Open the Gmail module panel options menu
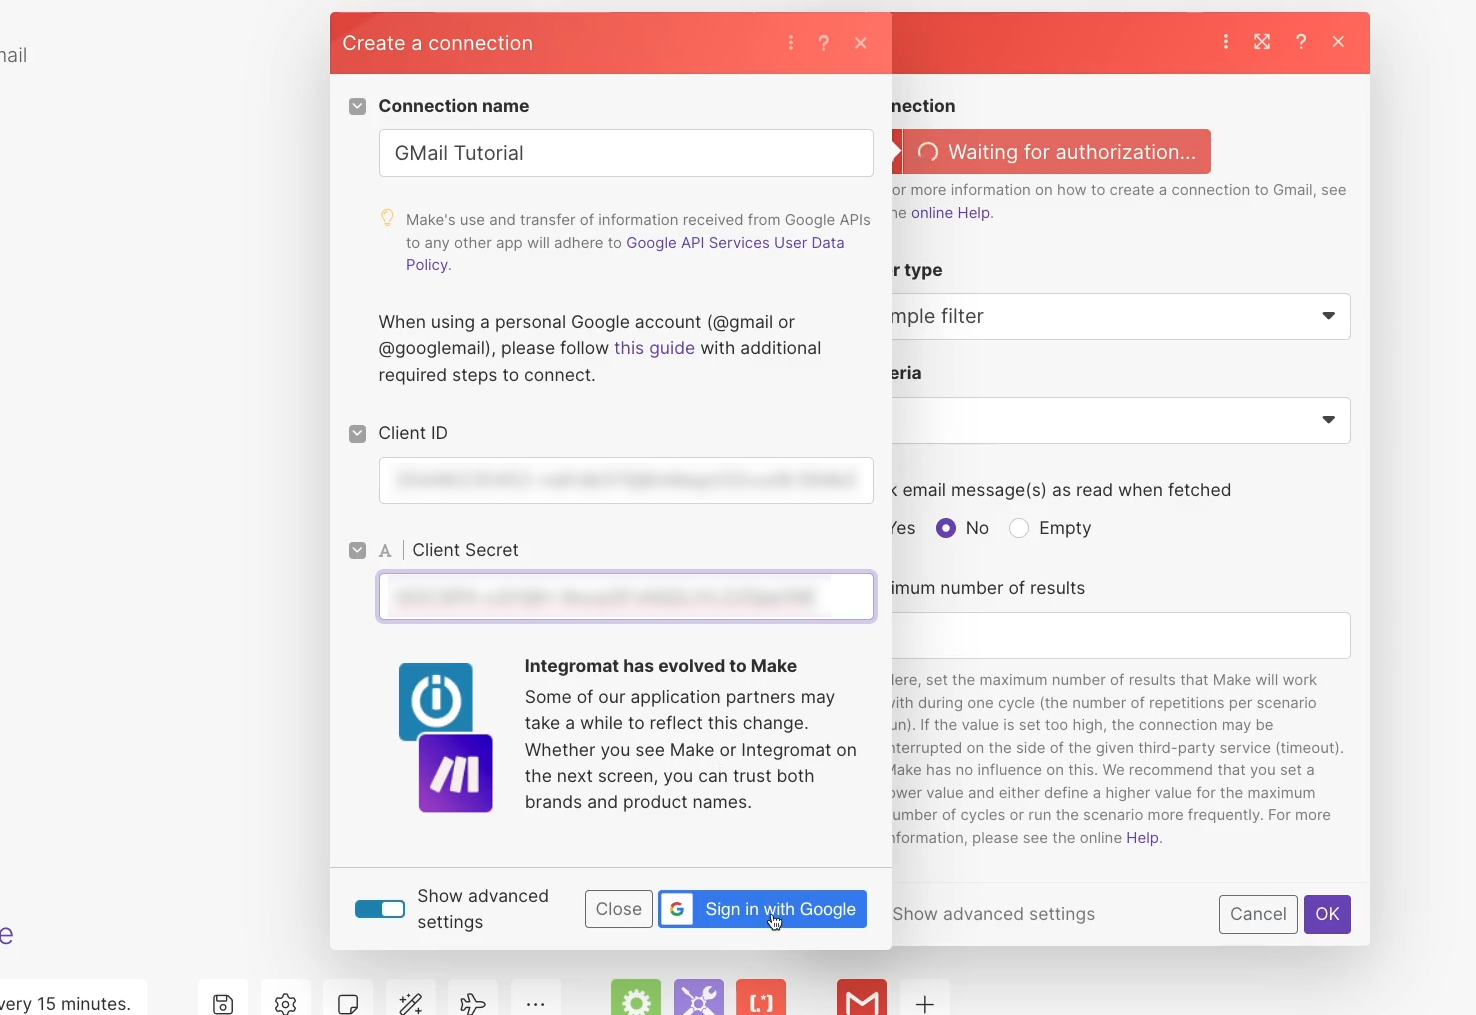 pos(1226,42)
